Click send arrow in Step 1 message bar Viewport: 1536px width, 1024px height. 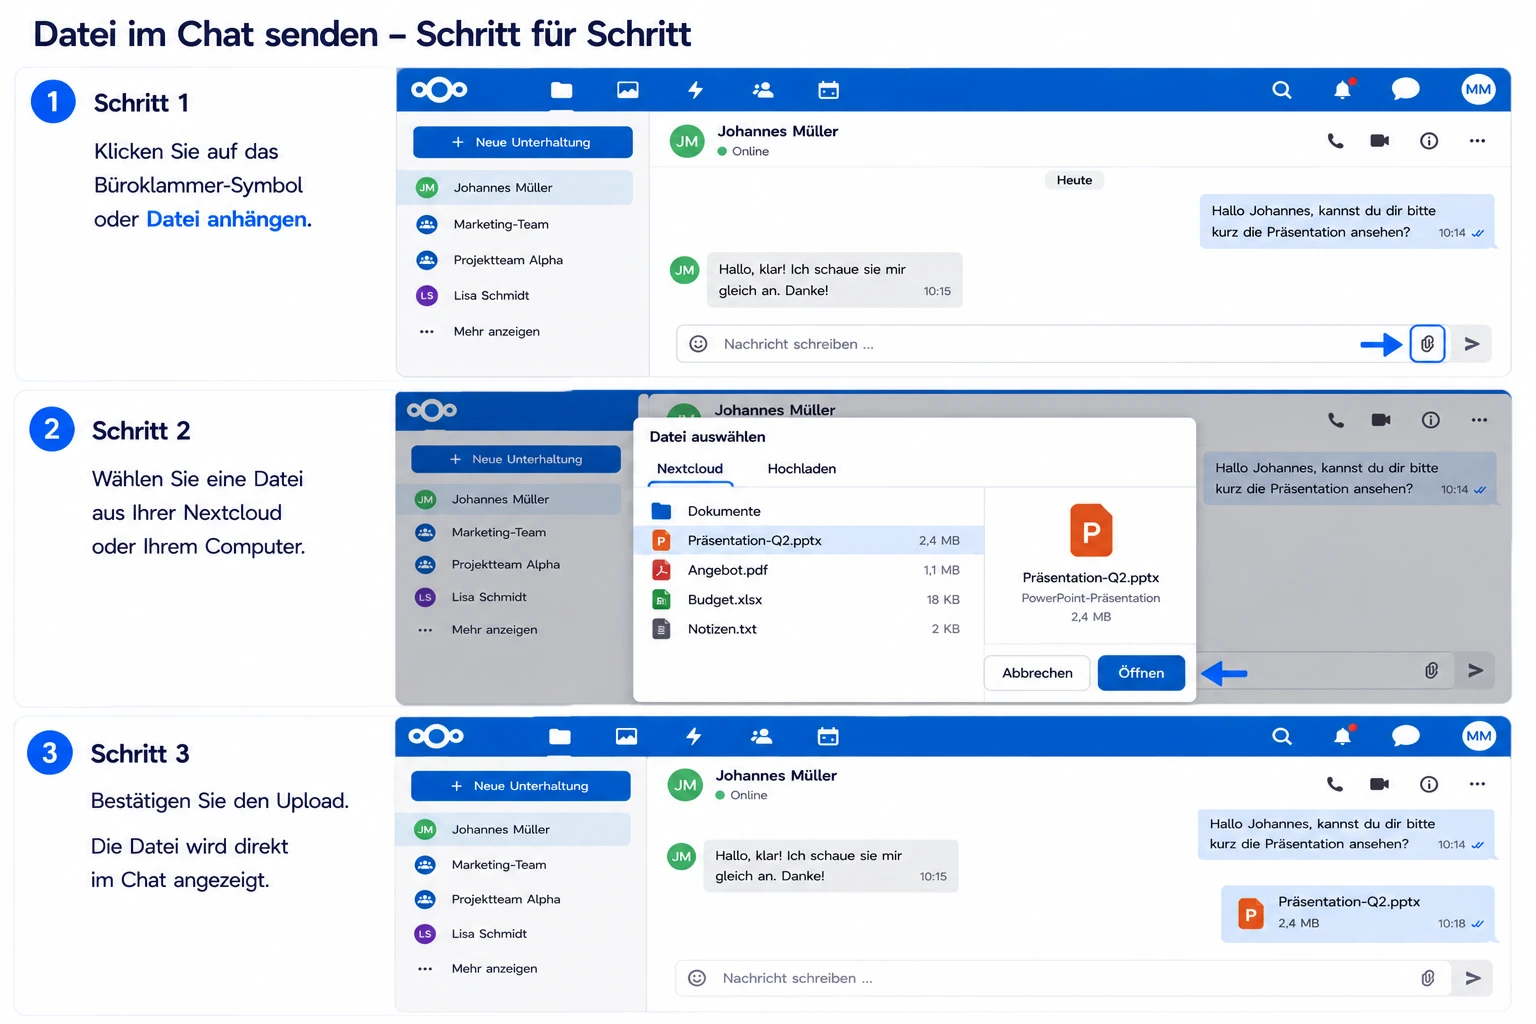point(1472,344)
